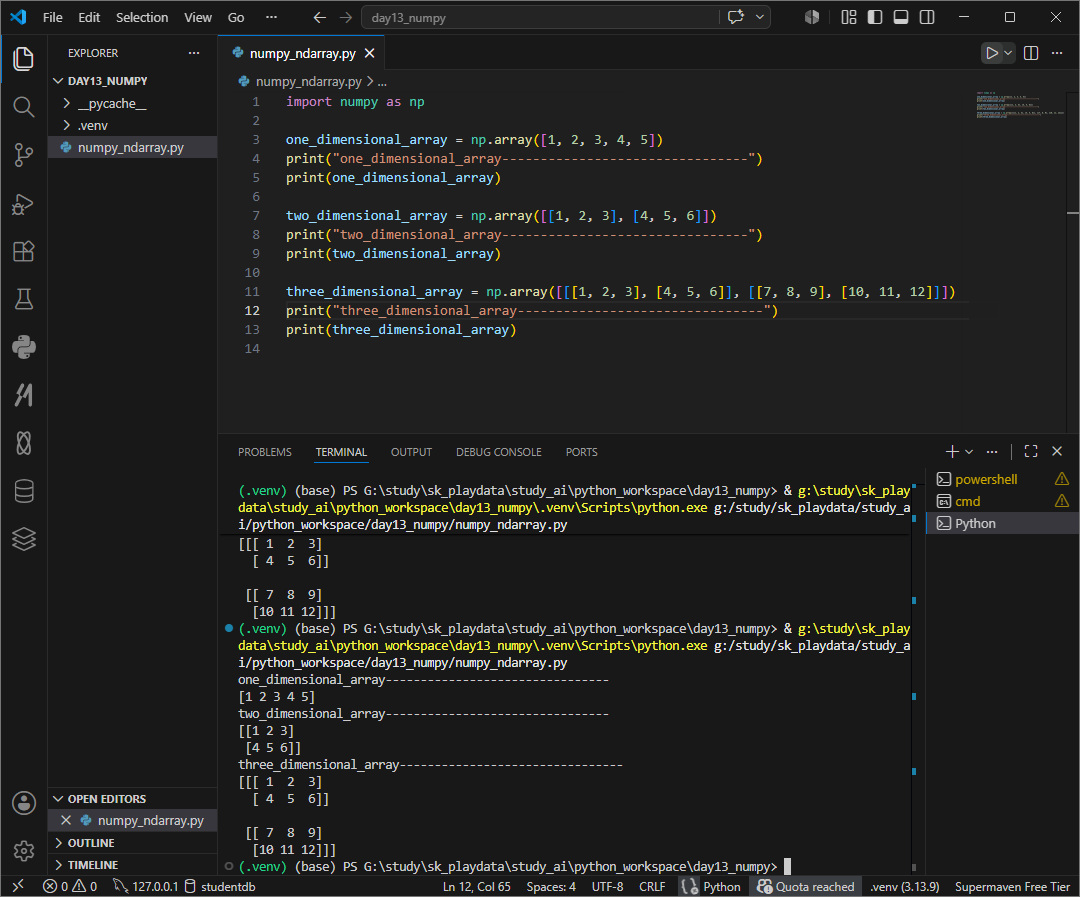Open the View menu

(198, 17)
